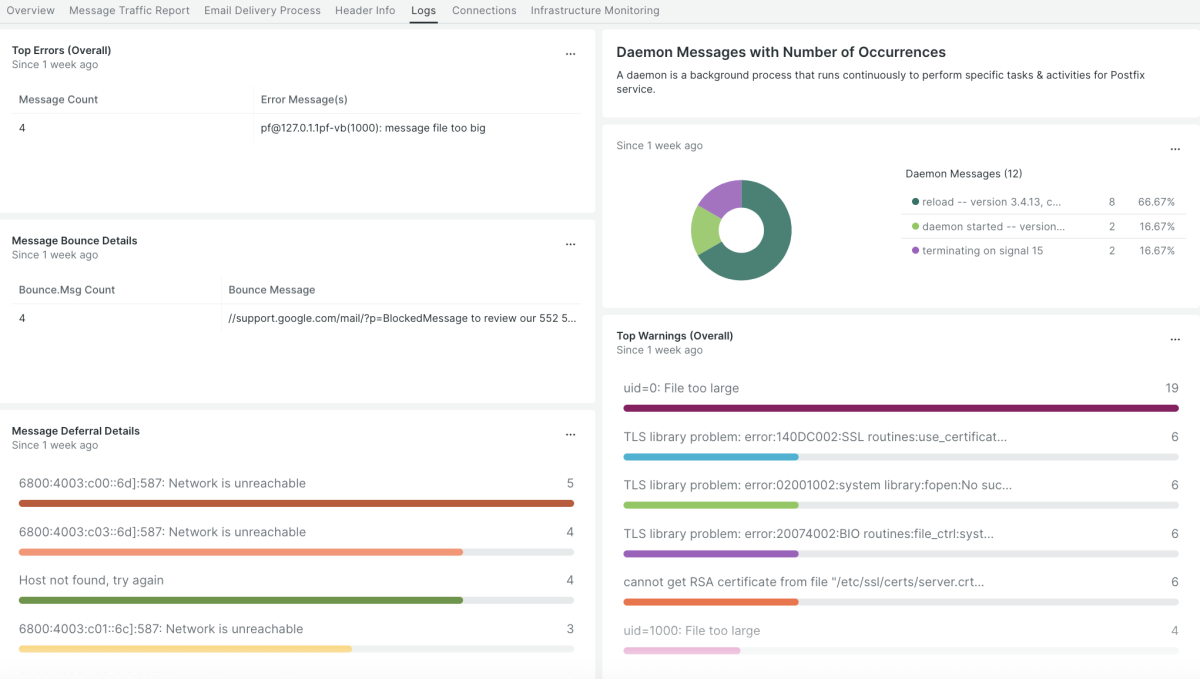Switch to the Overview tab
Screen dimensions: 1200x679
coord(31,11)
